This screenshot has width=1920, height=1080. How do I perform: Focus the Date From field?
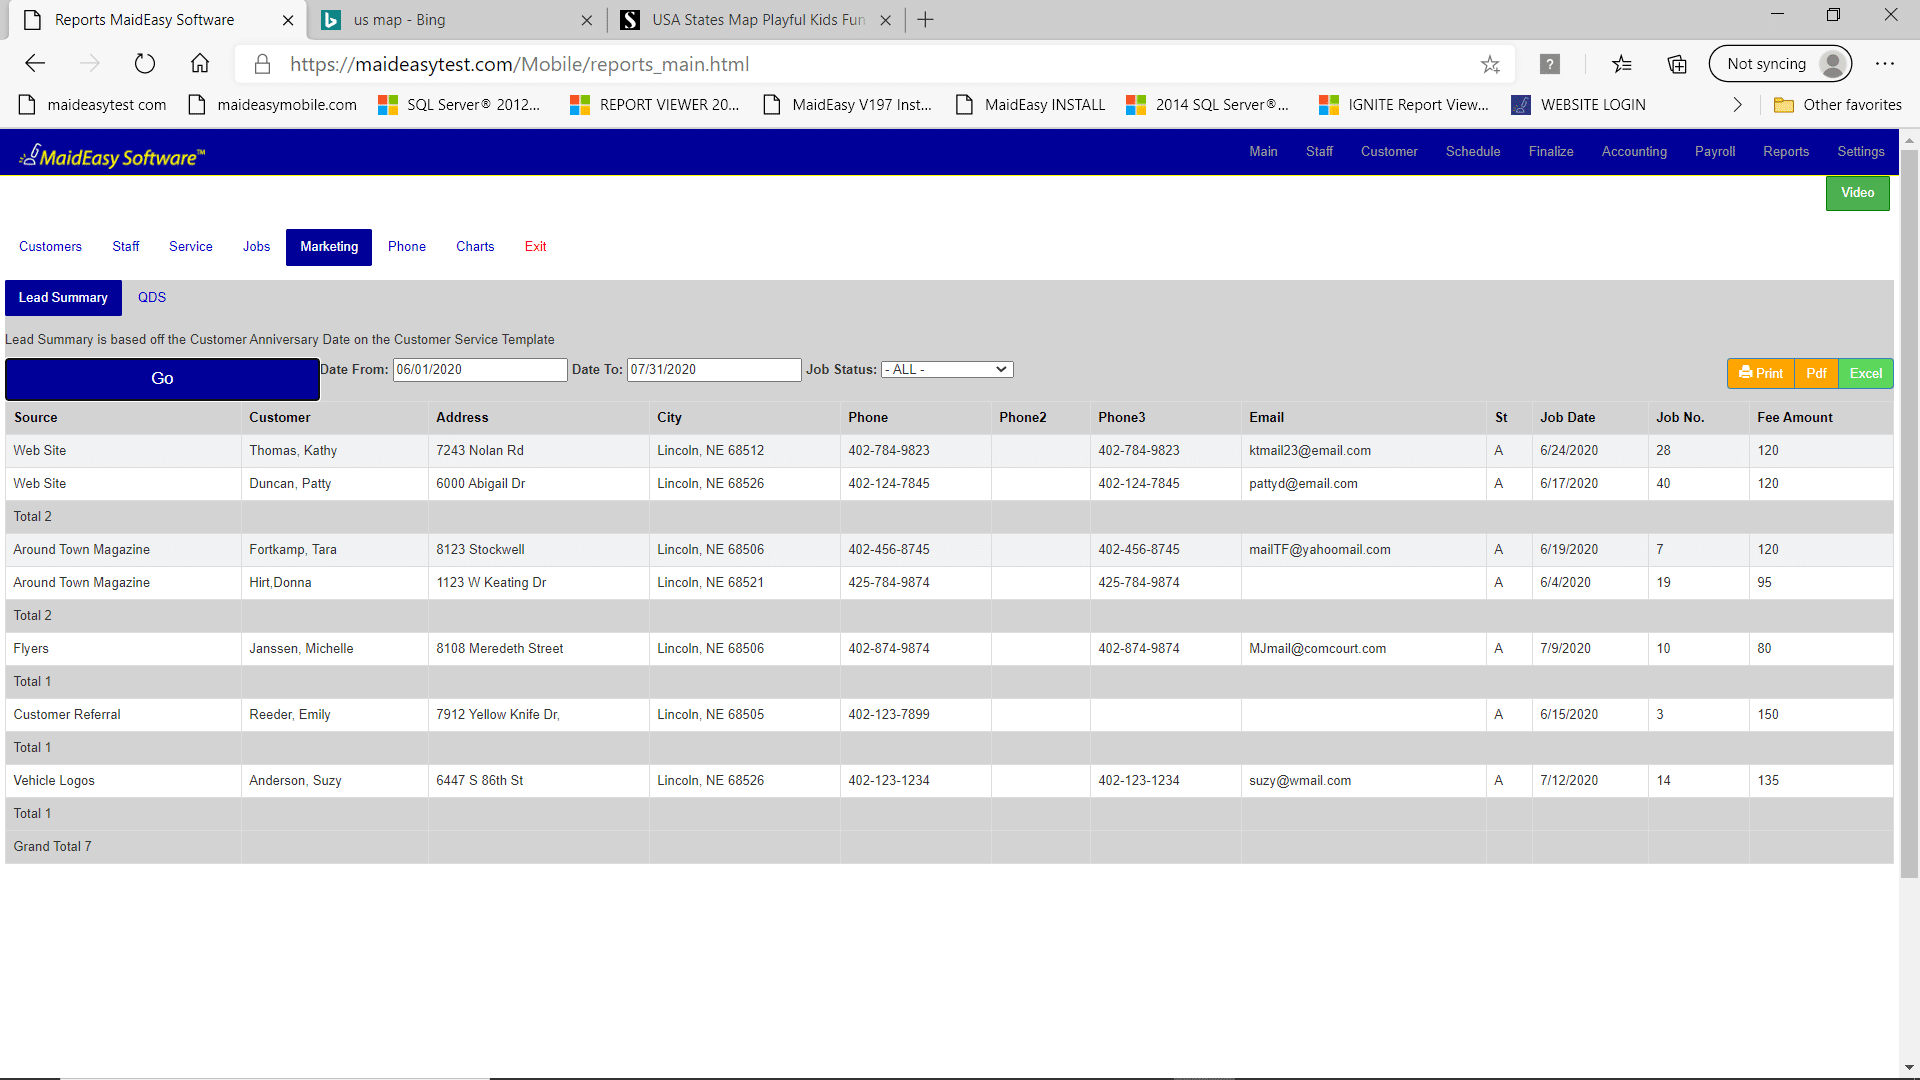coord(480,370)
